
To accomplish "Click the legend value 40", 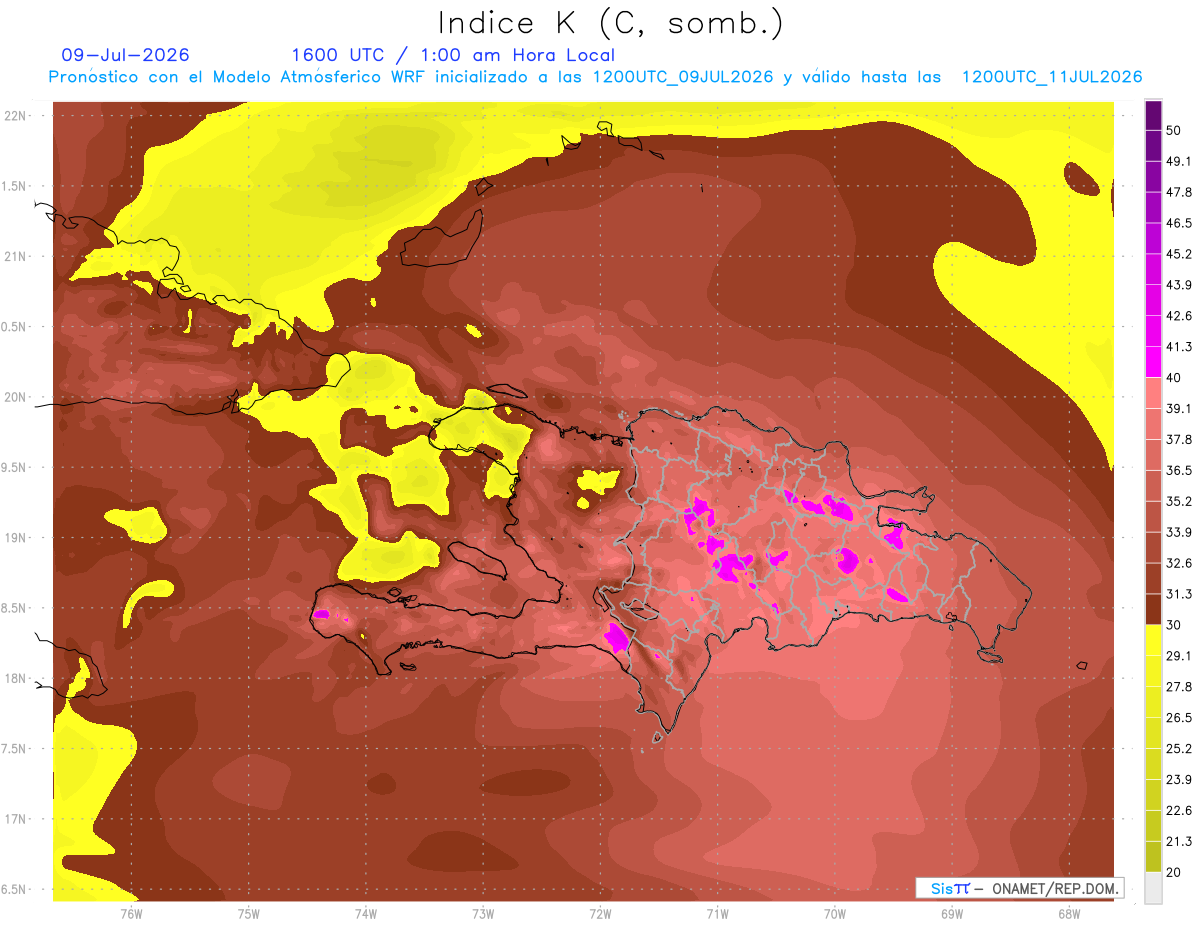I will pos(1173,378).
